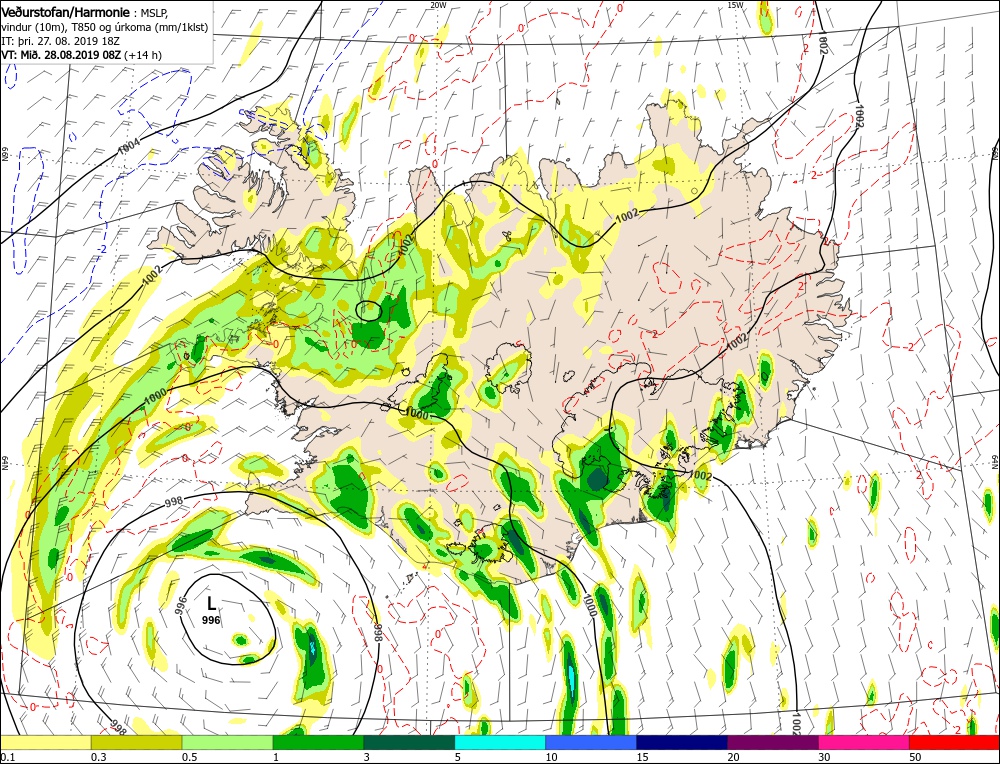This screenshot has height=764, width=1000.
Task: Click the blue 10–15 legend color band
Action: click(591, 742)
